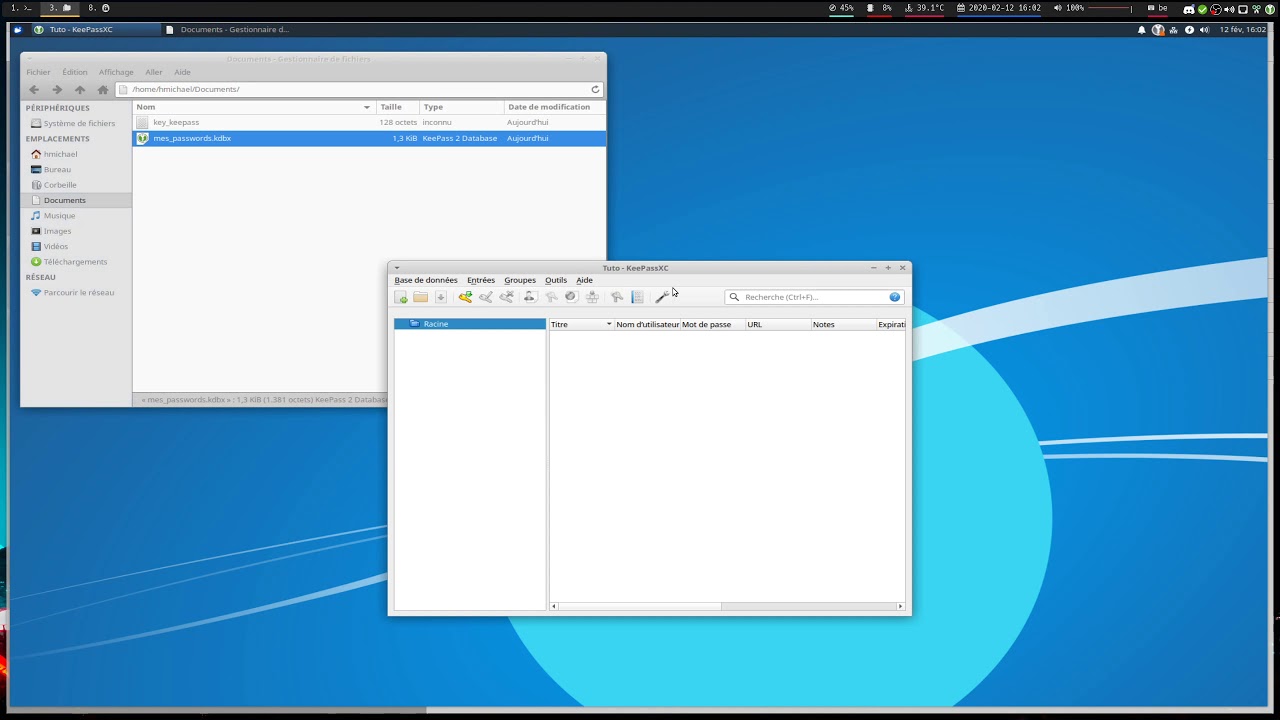Save the database with the down-arrow icon
1280x720 pixels.
pos(440,297)
